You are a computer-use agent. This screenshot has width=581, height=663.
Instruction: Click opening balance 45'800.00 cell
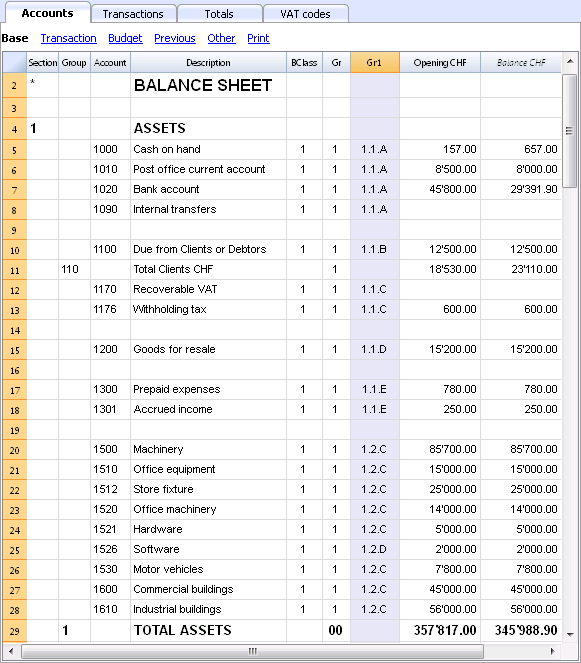pyautogui.click(x=440, y=189)
